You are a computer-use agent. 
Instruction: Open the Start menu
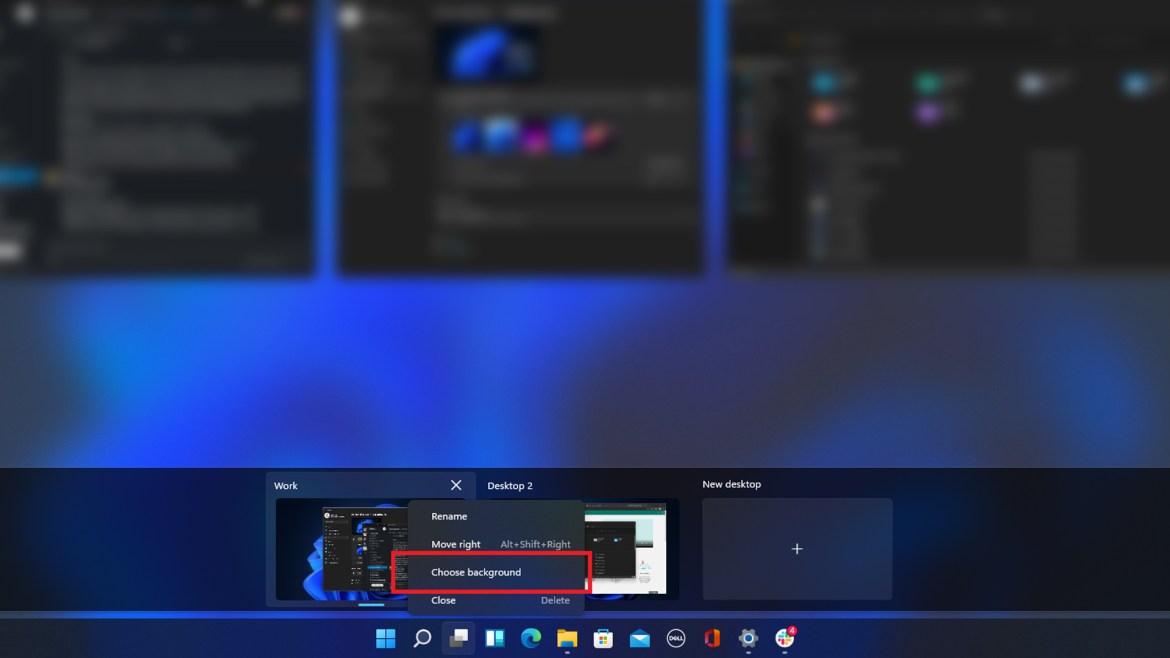[x=386, y=637]
